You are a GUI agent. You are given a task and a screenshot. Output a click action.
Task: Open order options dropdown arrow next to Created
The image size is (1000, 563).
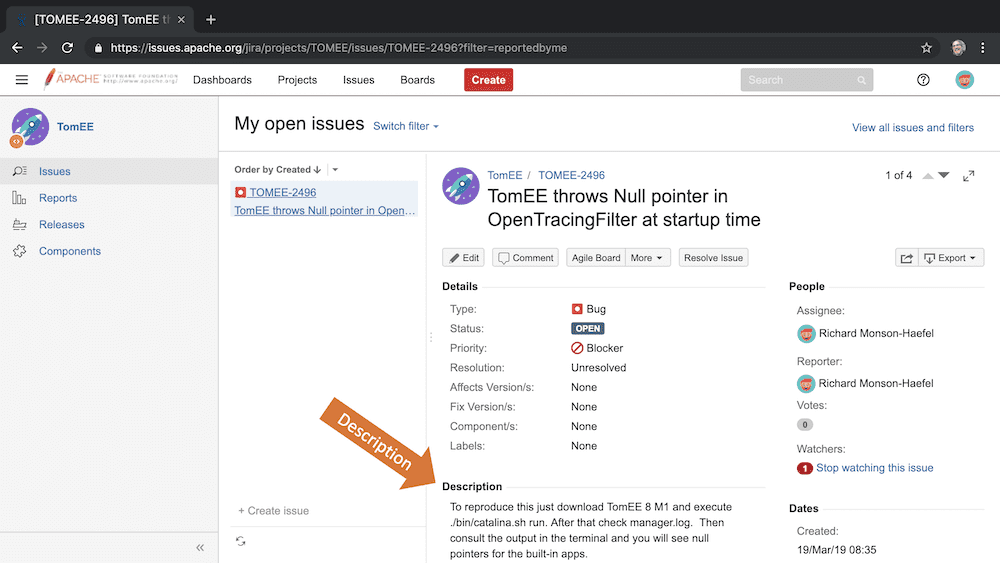[x=335, y=170]
